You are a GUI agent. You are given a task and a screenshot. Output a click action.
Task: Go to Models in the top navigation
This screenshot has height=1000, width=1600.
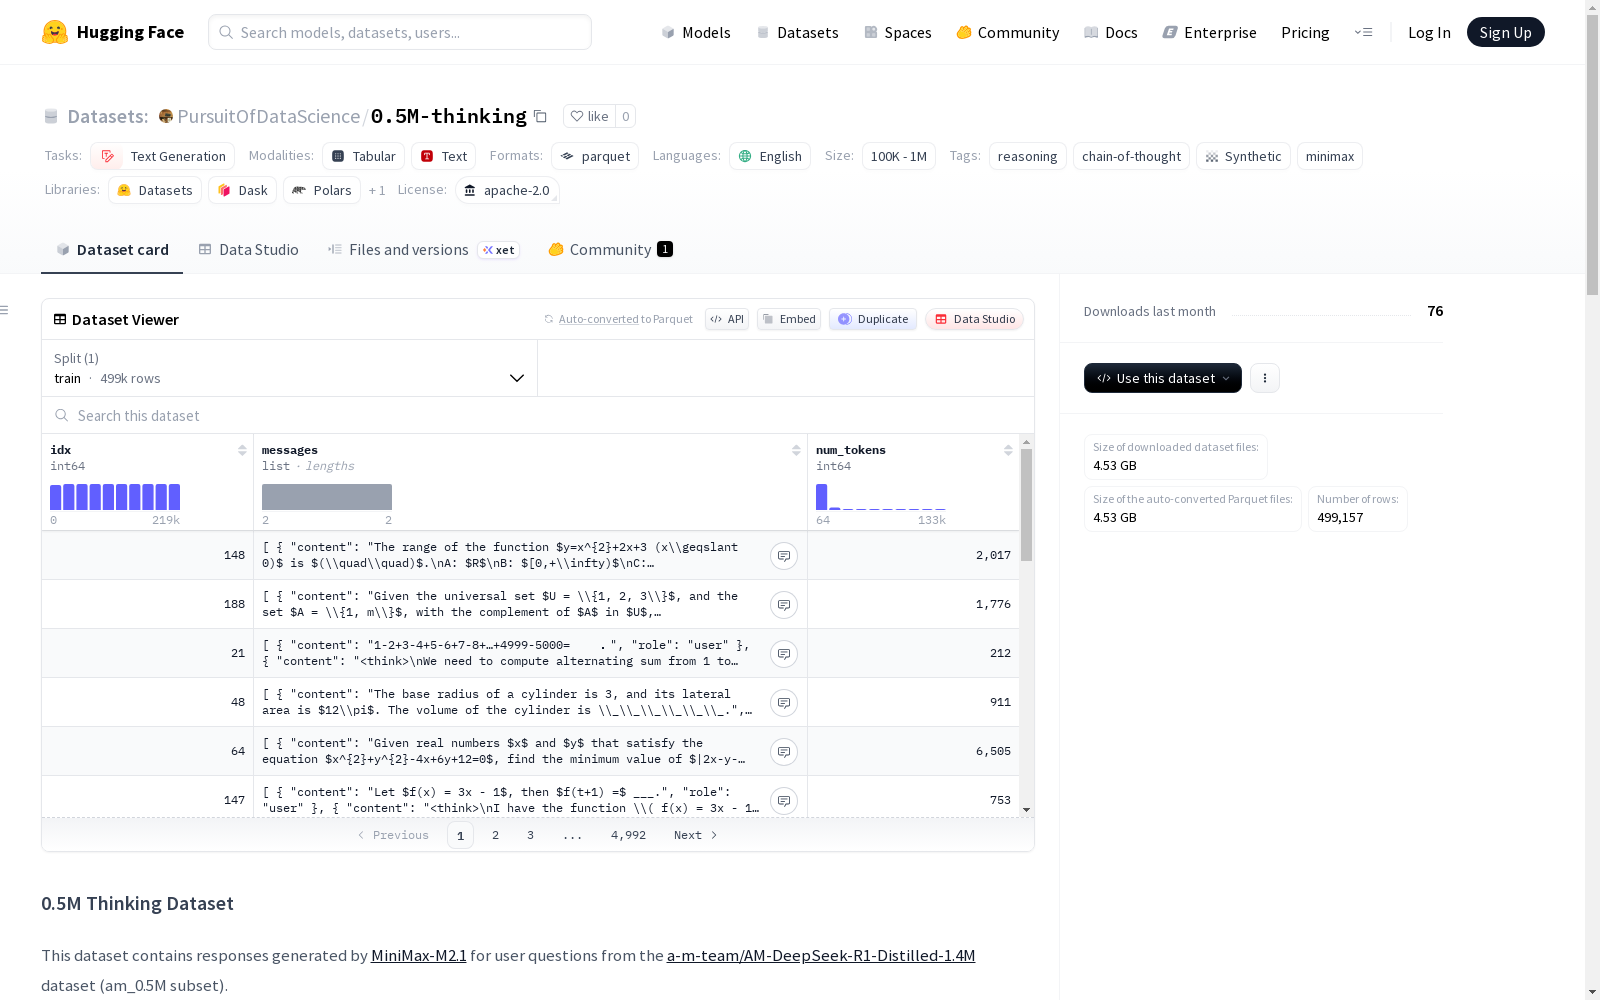(x=696, y=32)
